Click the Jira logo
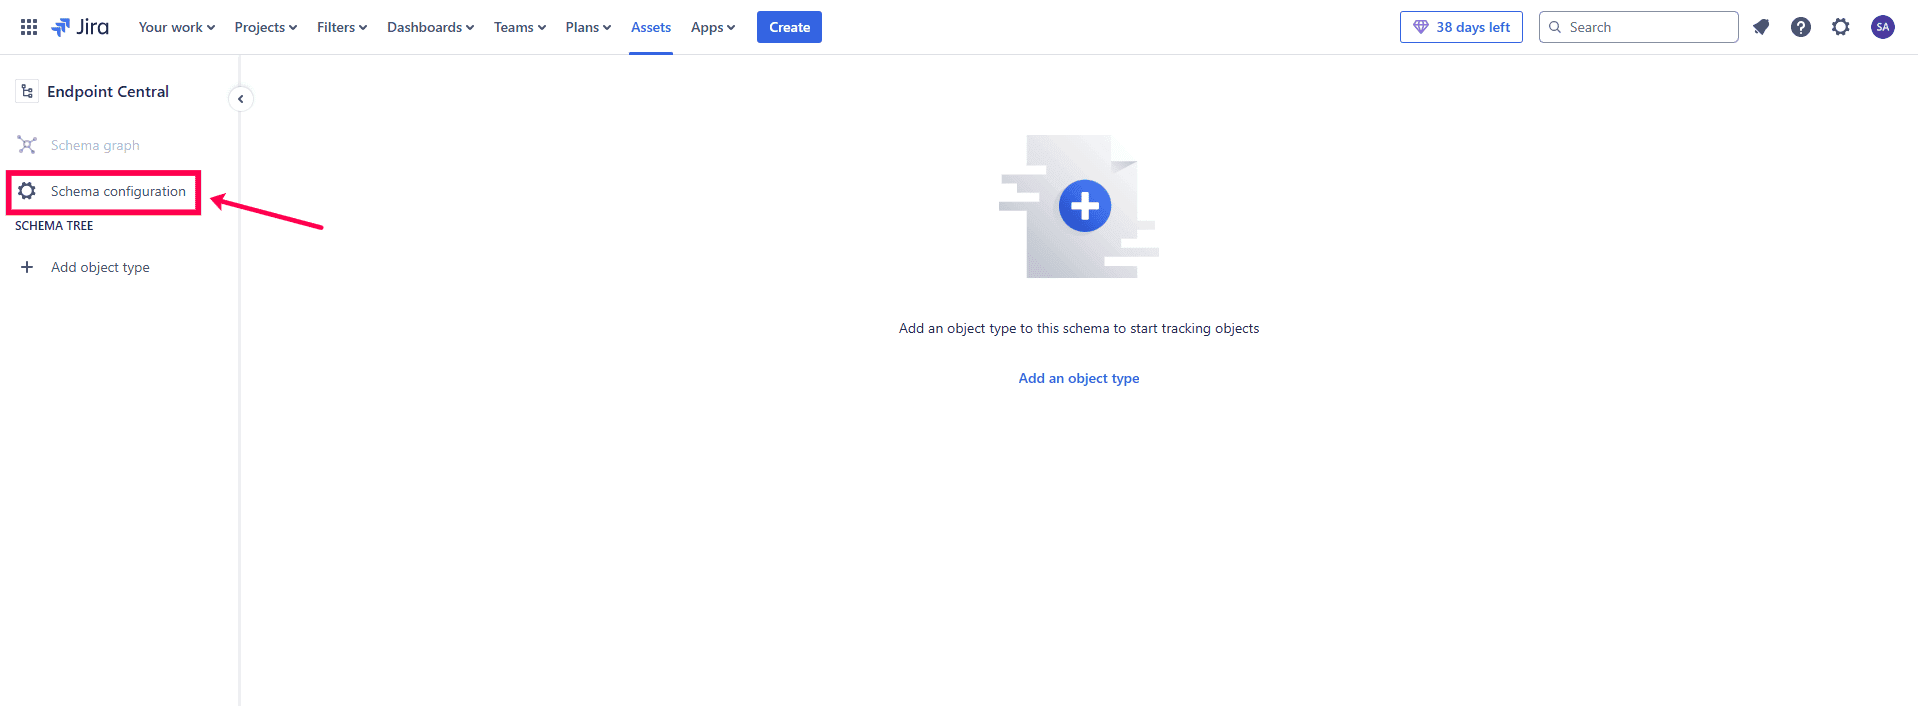 click(x=80, y=27)
